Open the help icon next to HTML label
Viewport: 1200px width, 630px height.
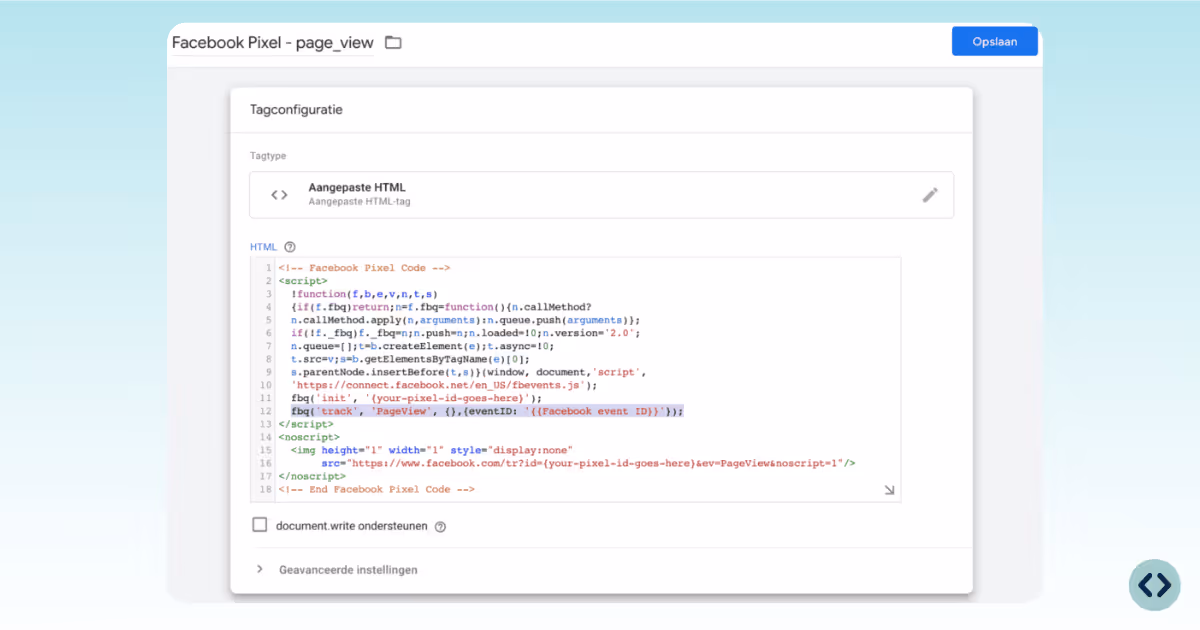click(x=290, y=246)
